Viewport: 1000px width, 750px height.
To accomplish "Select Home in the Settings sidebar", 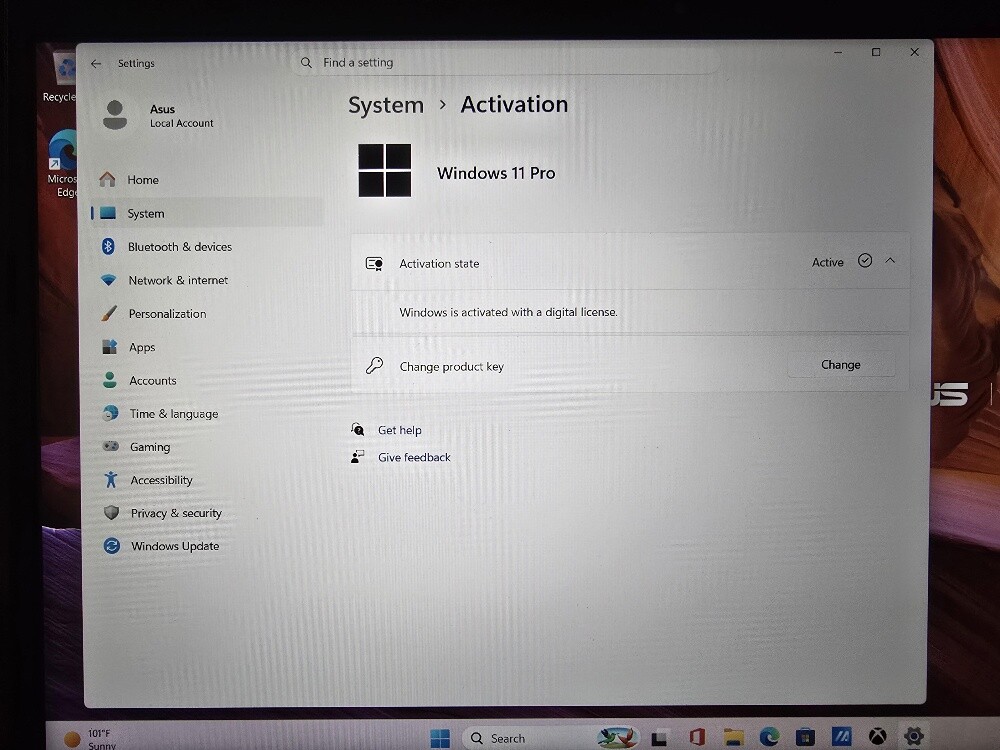I will [x=143, y=180].
